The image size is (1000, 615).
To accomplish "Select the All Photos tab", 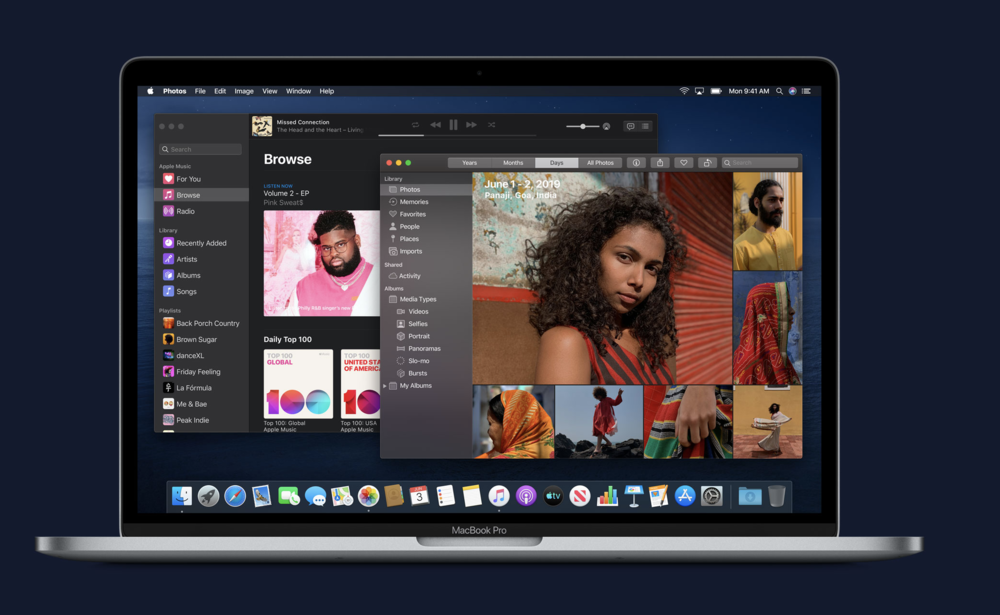I will tap(600, 163).
